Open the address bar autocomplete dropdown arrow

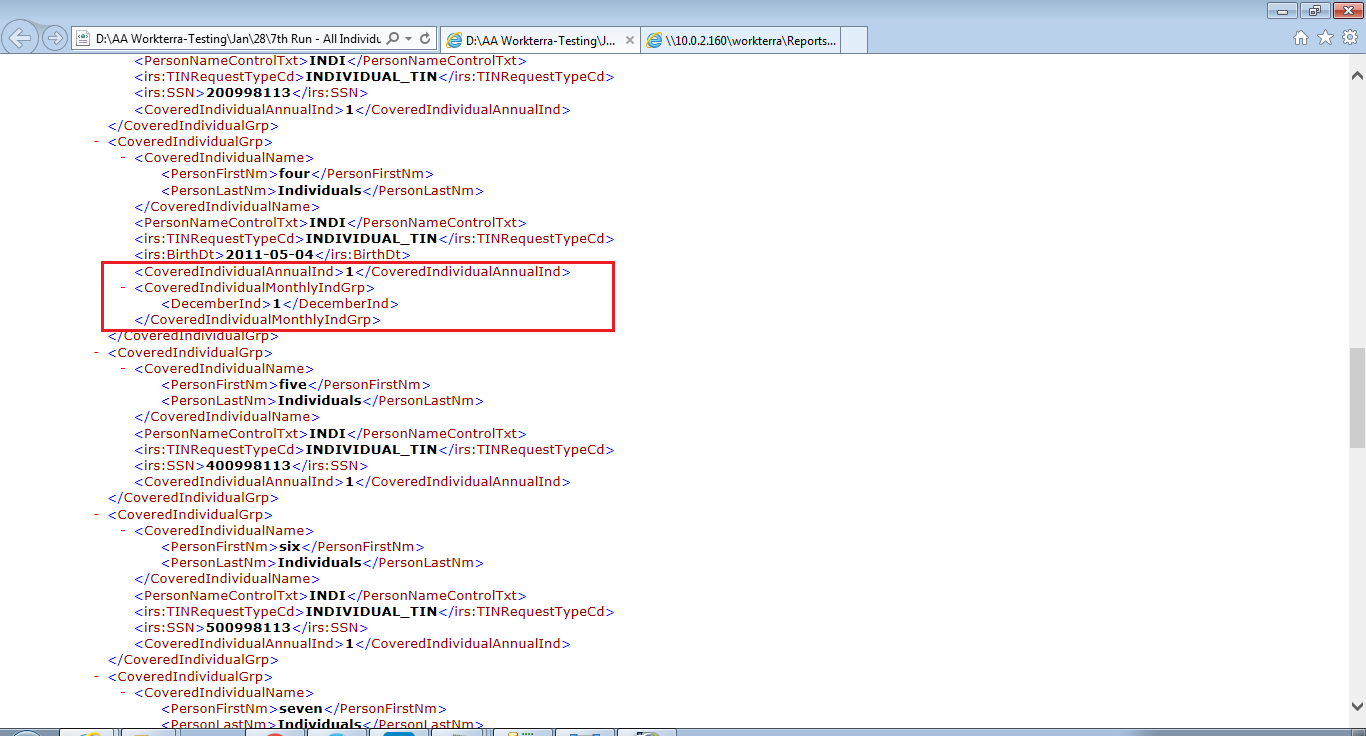click(x=408, y=39)
